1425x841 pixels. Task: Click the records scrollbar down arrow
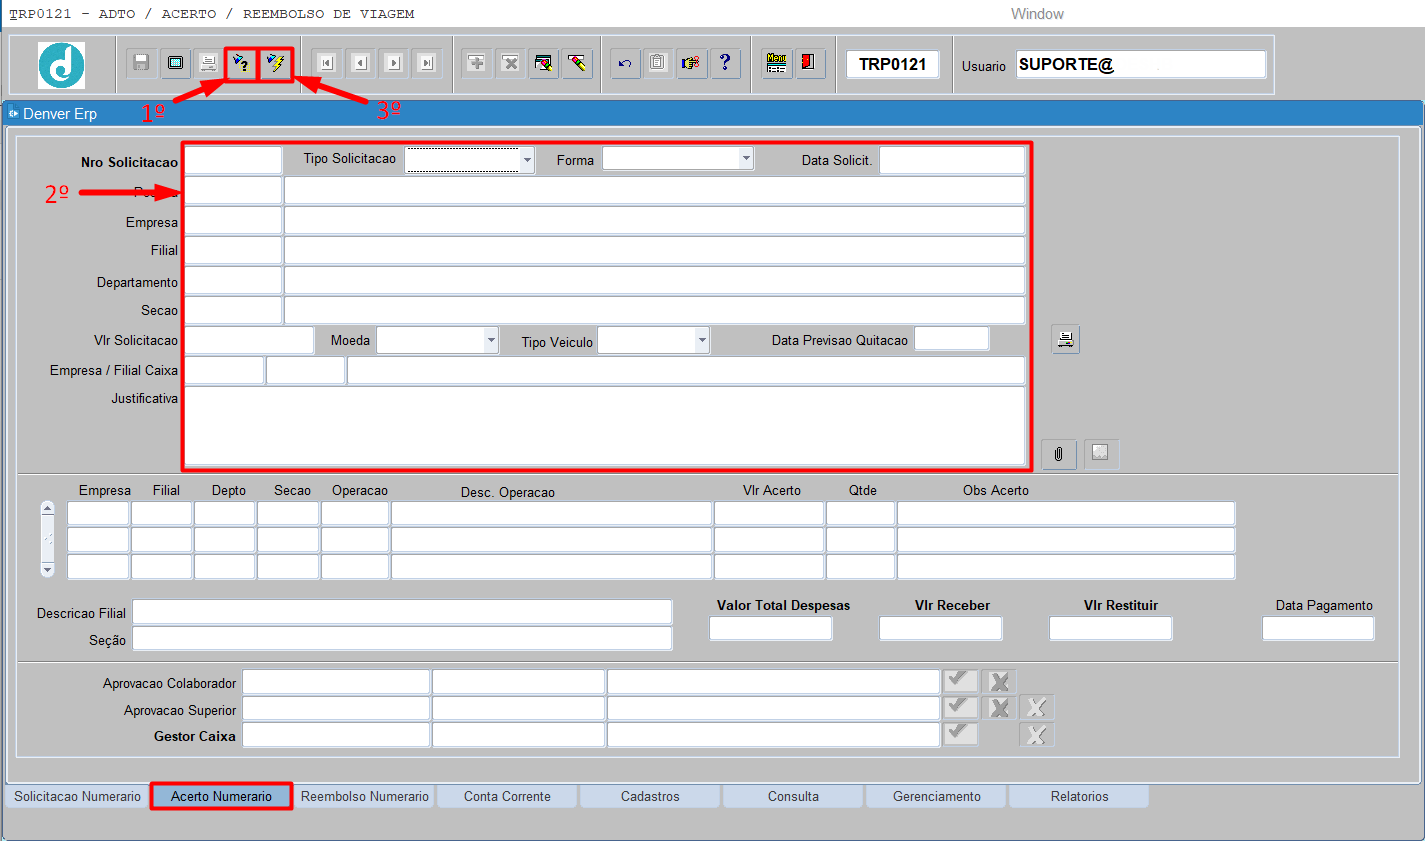coord(47,569)
